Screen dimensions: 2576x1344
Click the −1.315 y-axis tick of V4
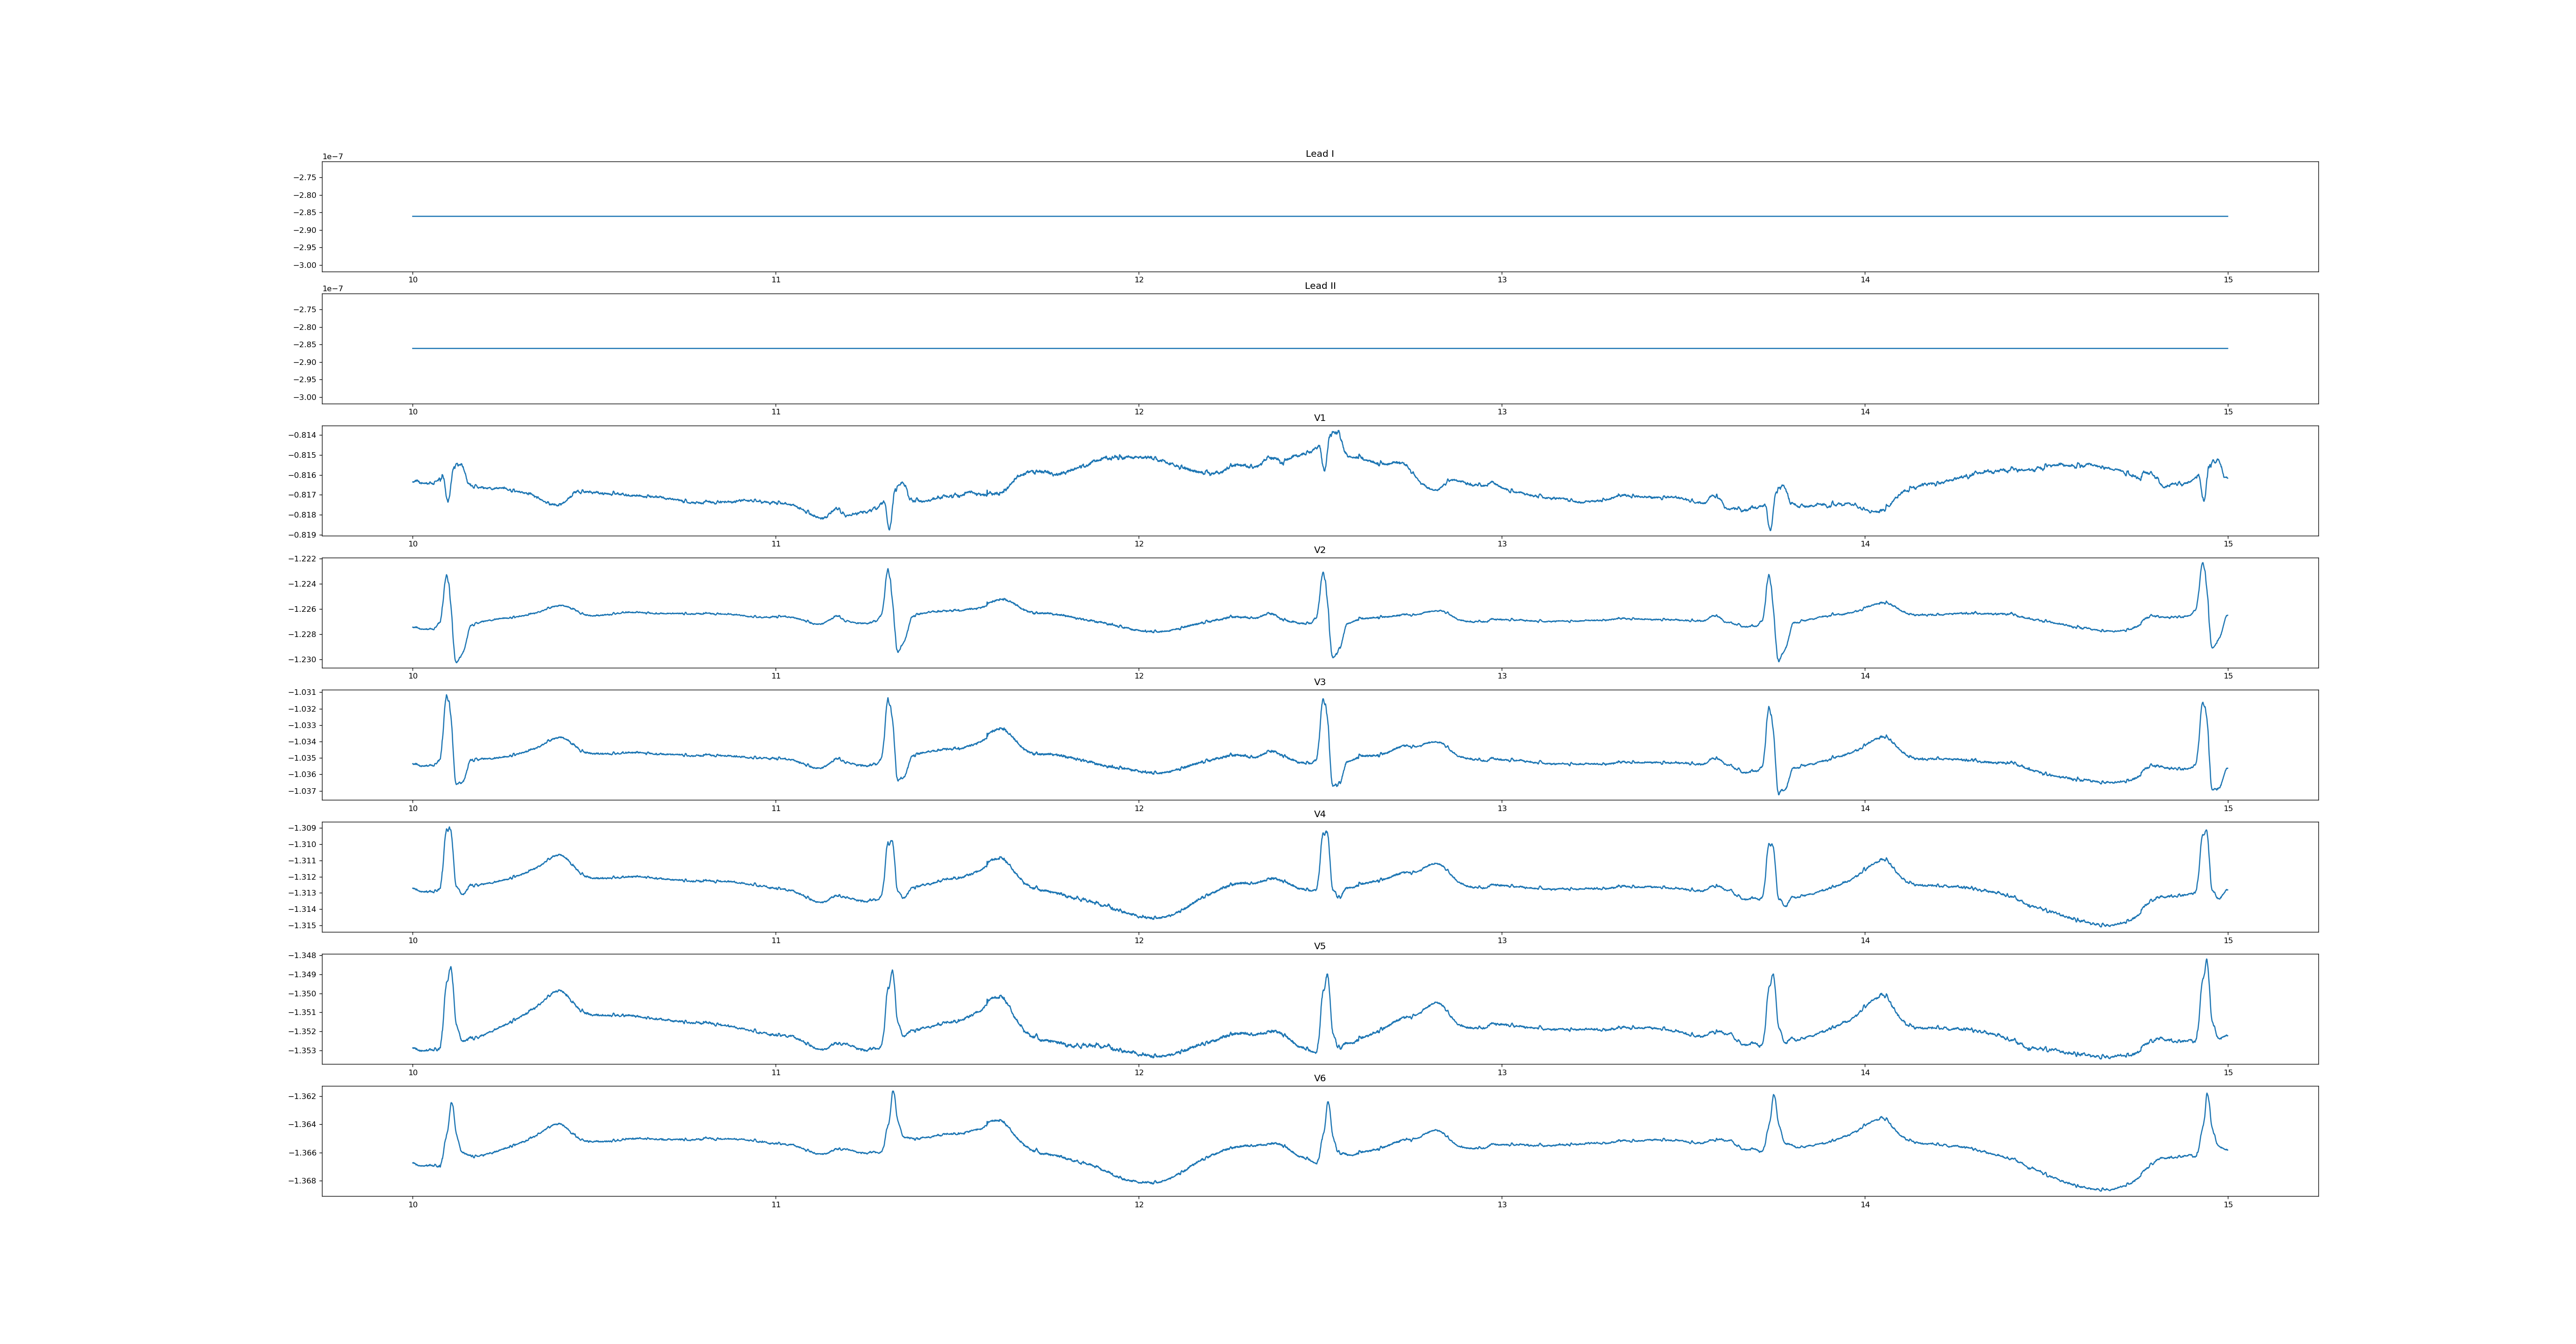302,926
